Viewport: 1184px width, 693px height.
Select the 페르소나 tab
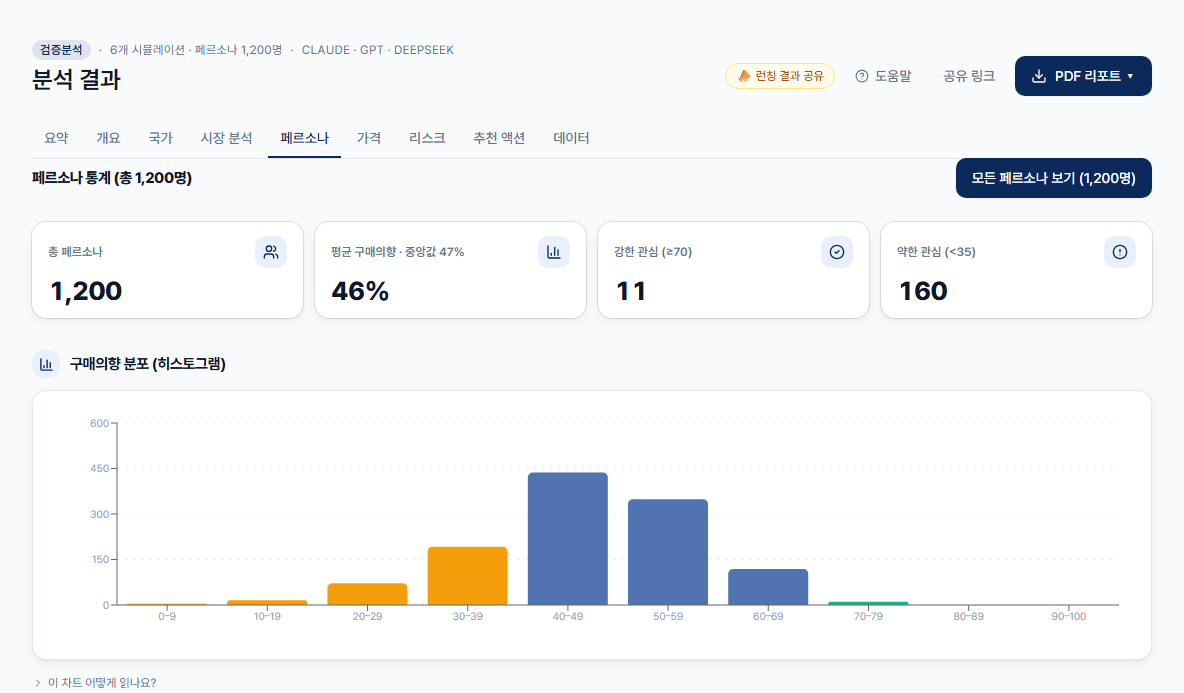click(304, 138)
